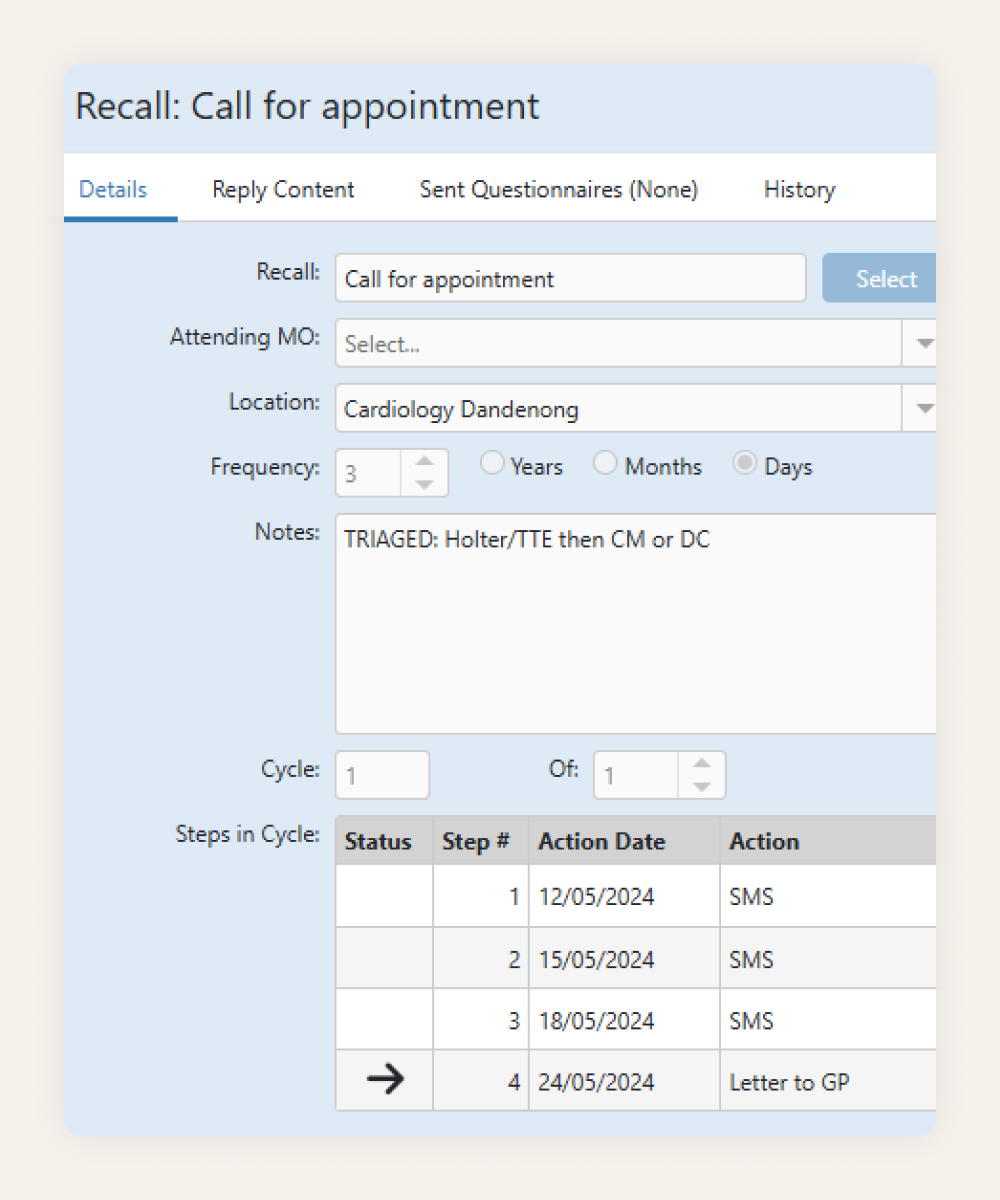Click the Cardiology Dandenong location field
This screenshot has width=1000, height=1200.
[x=619, y=408]
